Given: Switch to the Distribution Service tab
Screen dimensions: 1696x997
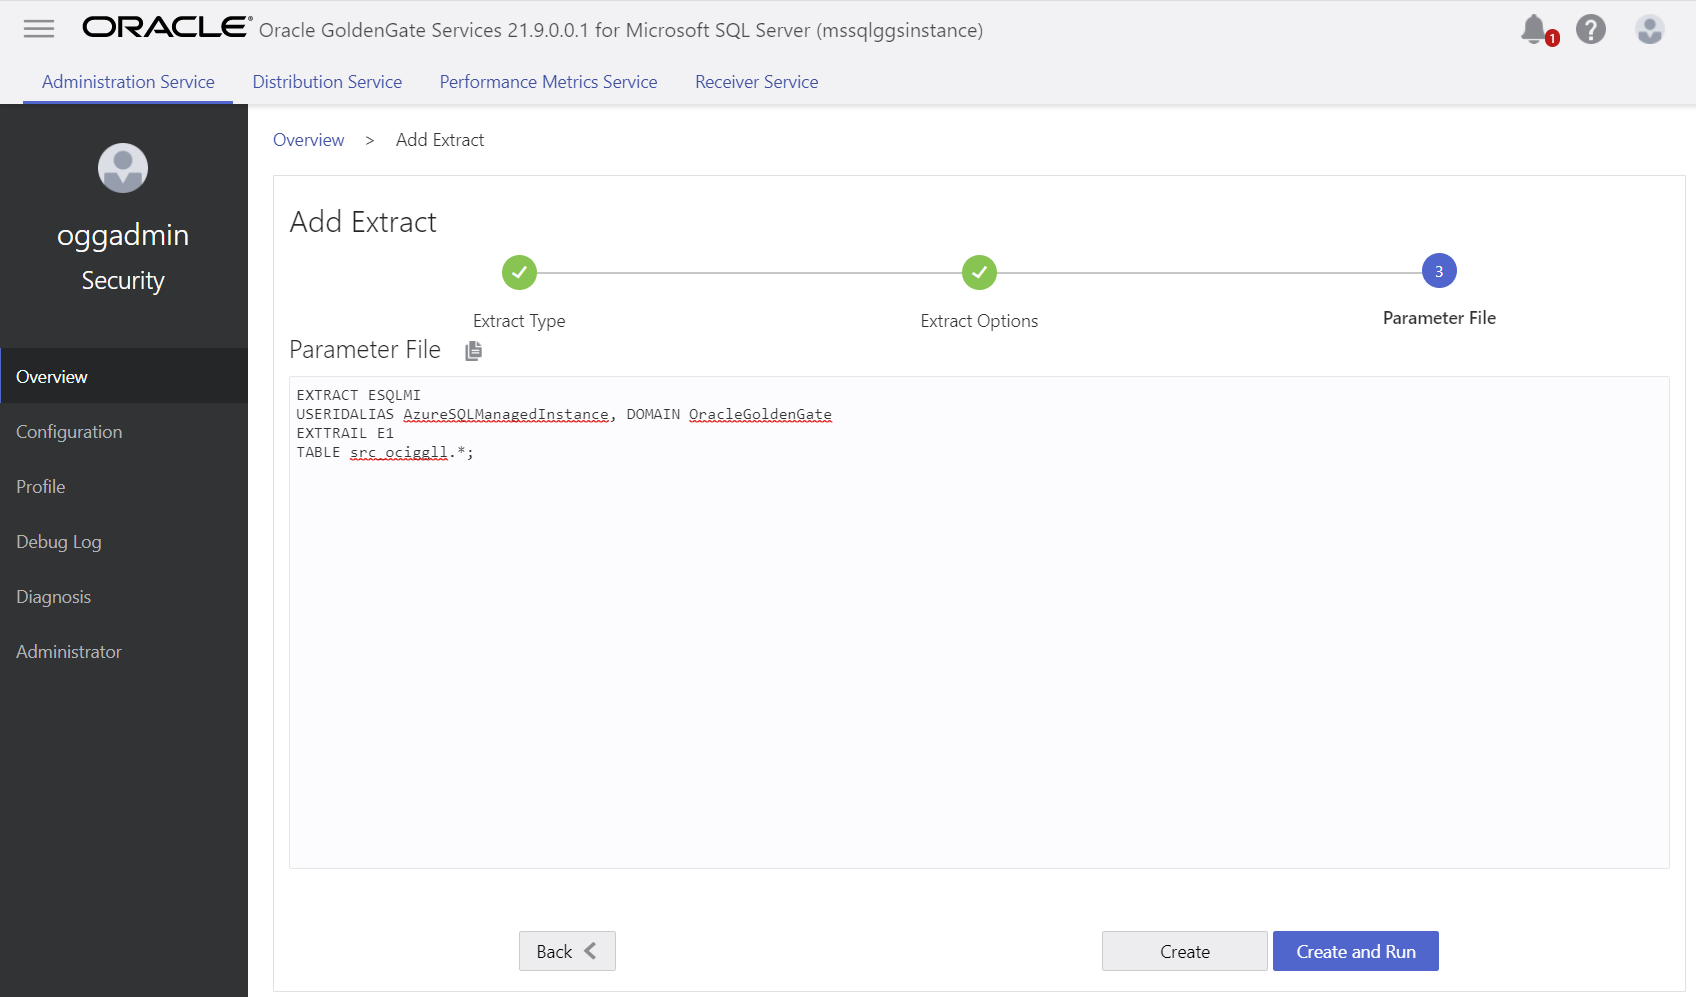Looking at the screenshot, I should point(327,81).
